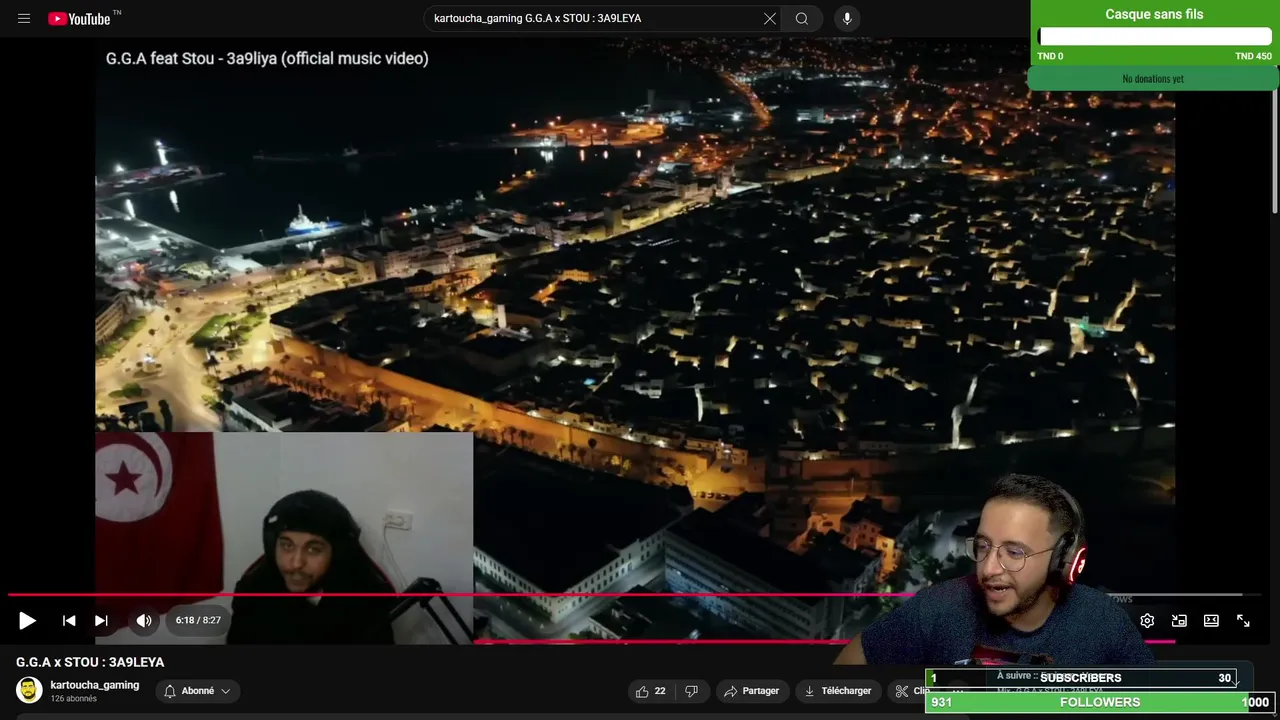Click the search magnifier button
Viewport: 1280px width, 720px height.
tap(802, 18)
